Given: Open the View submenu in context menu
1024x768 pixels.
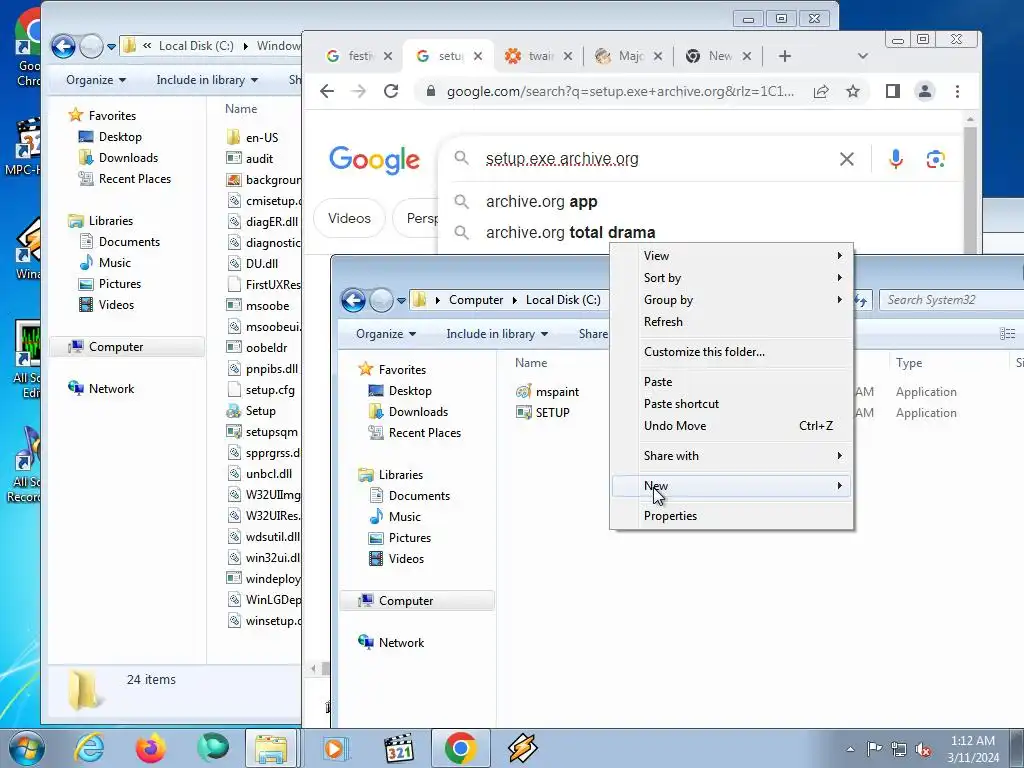Looking at the screenshot, I should pos(731,256).
